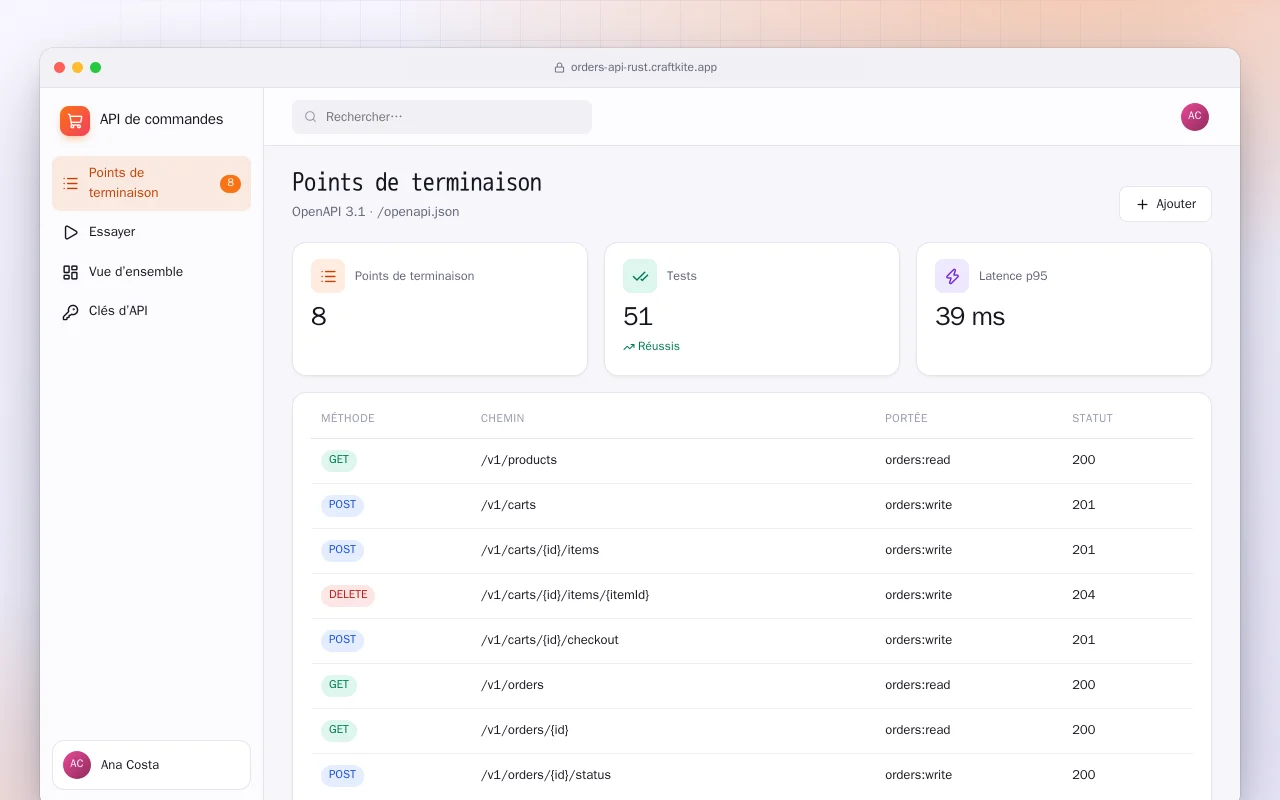
Task: Click the grid icon for Vue d'ensemble
Action: [x=70, y=272]
